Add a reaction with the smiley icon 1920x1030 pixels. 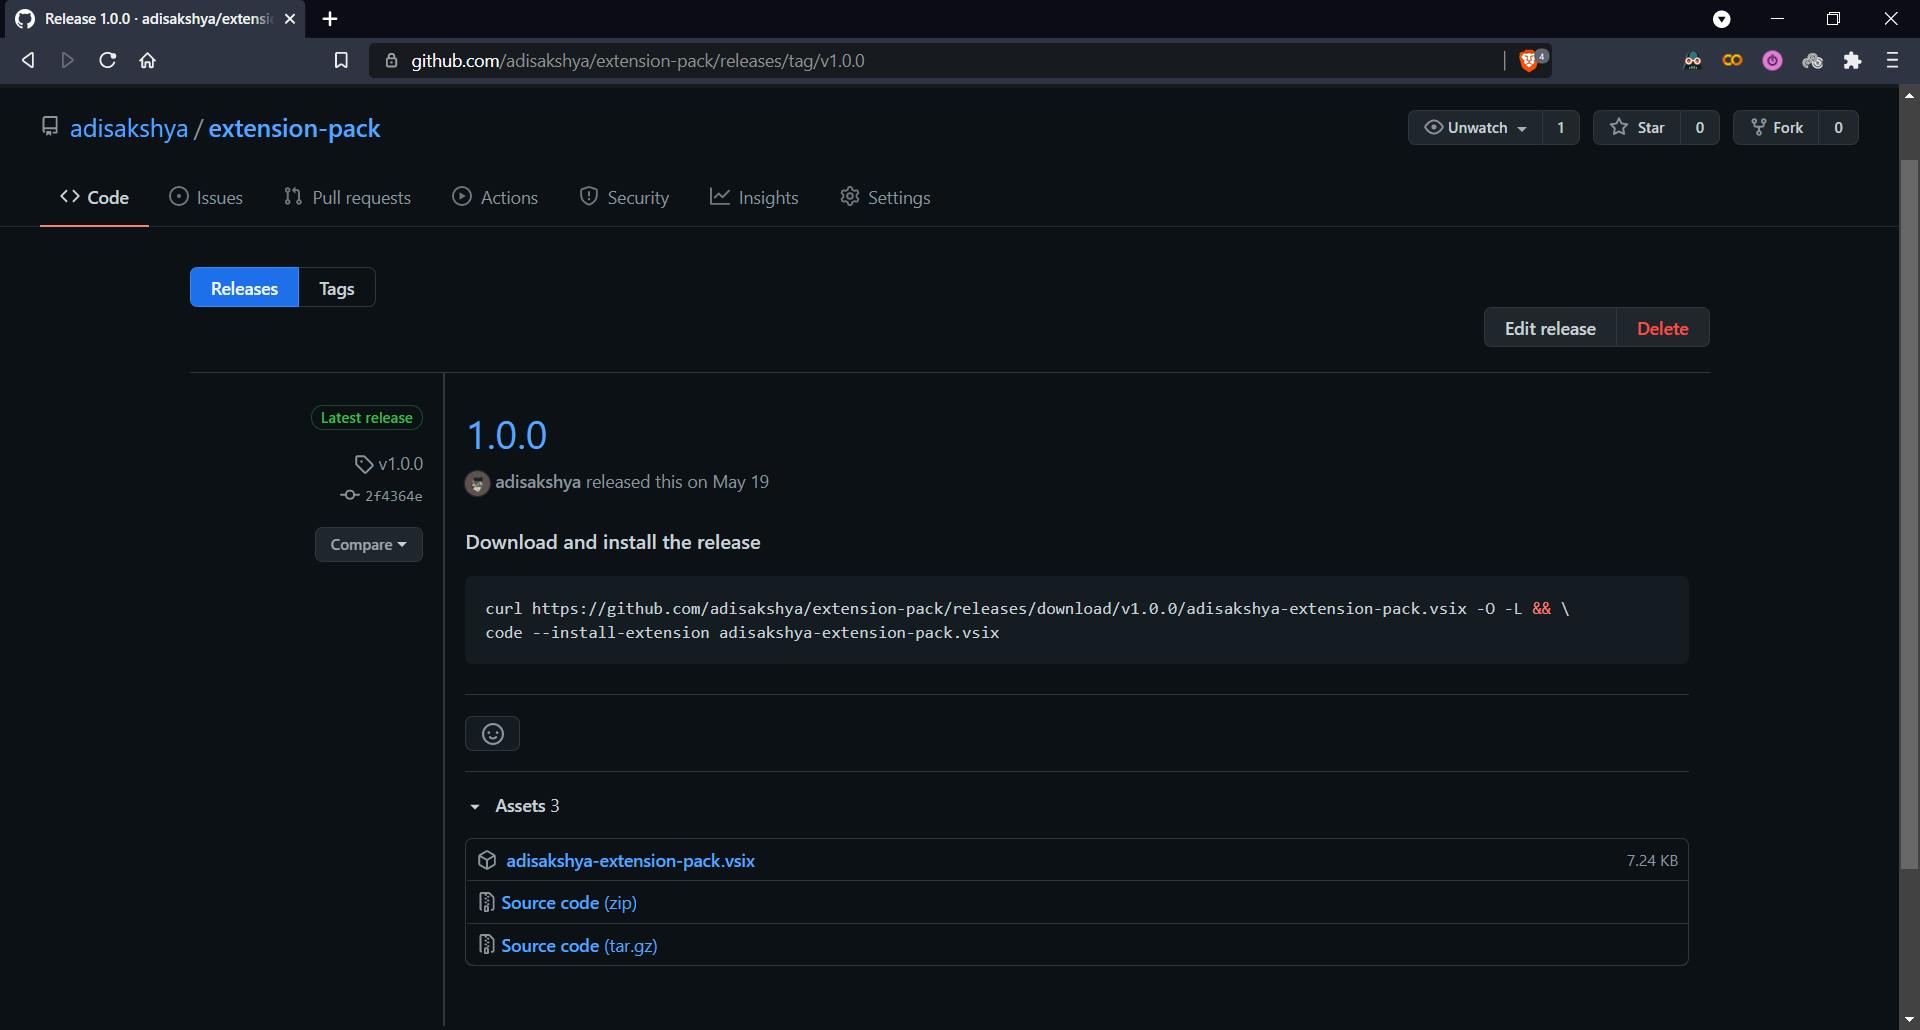[492, 734]
